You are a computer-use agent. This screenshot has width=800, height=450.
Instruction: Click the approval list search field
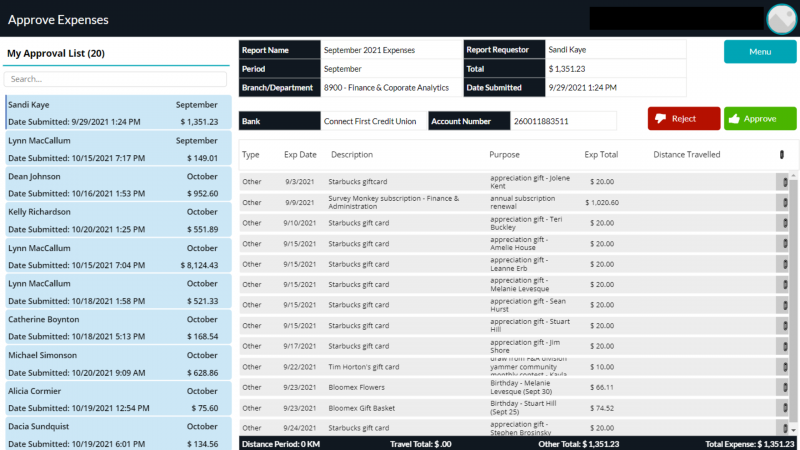[x=115, y=79]
